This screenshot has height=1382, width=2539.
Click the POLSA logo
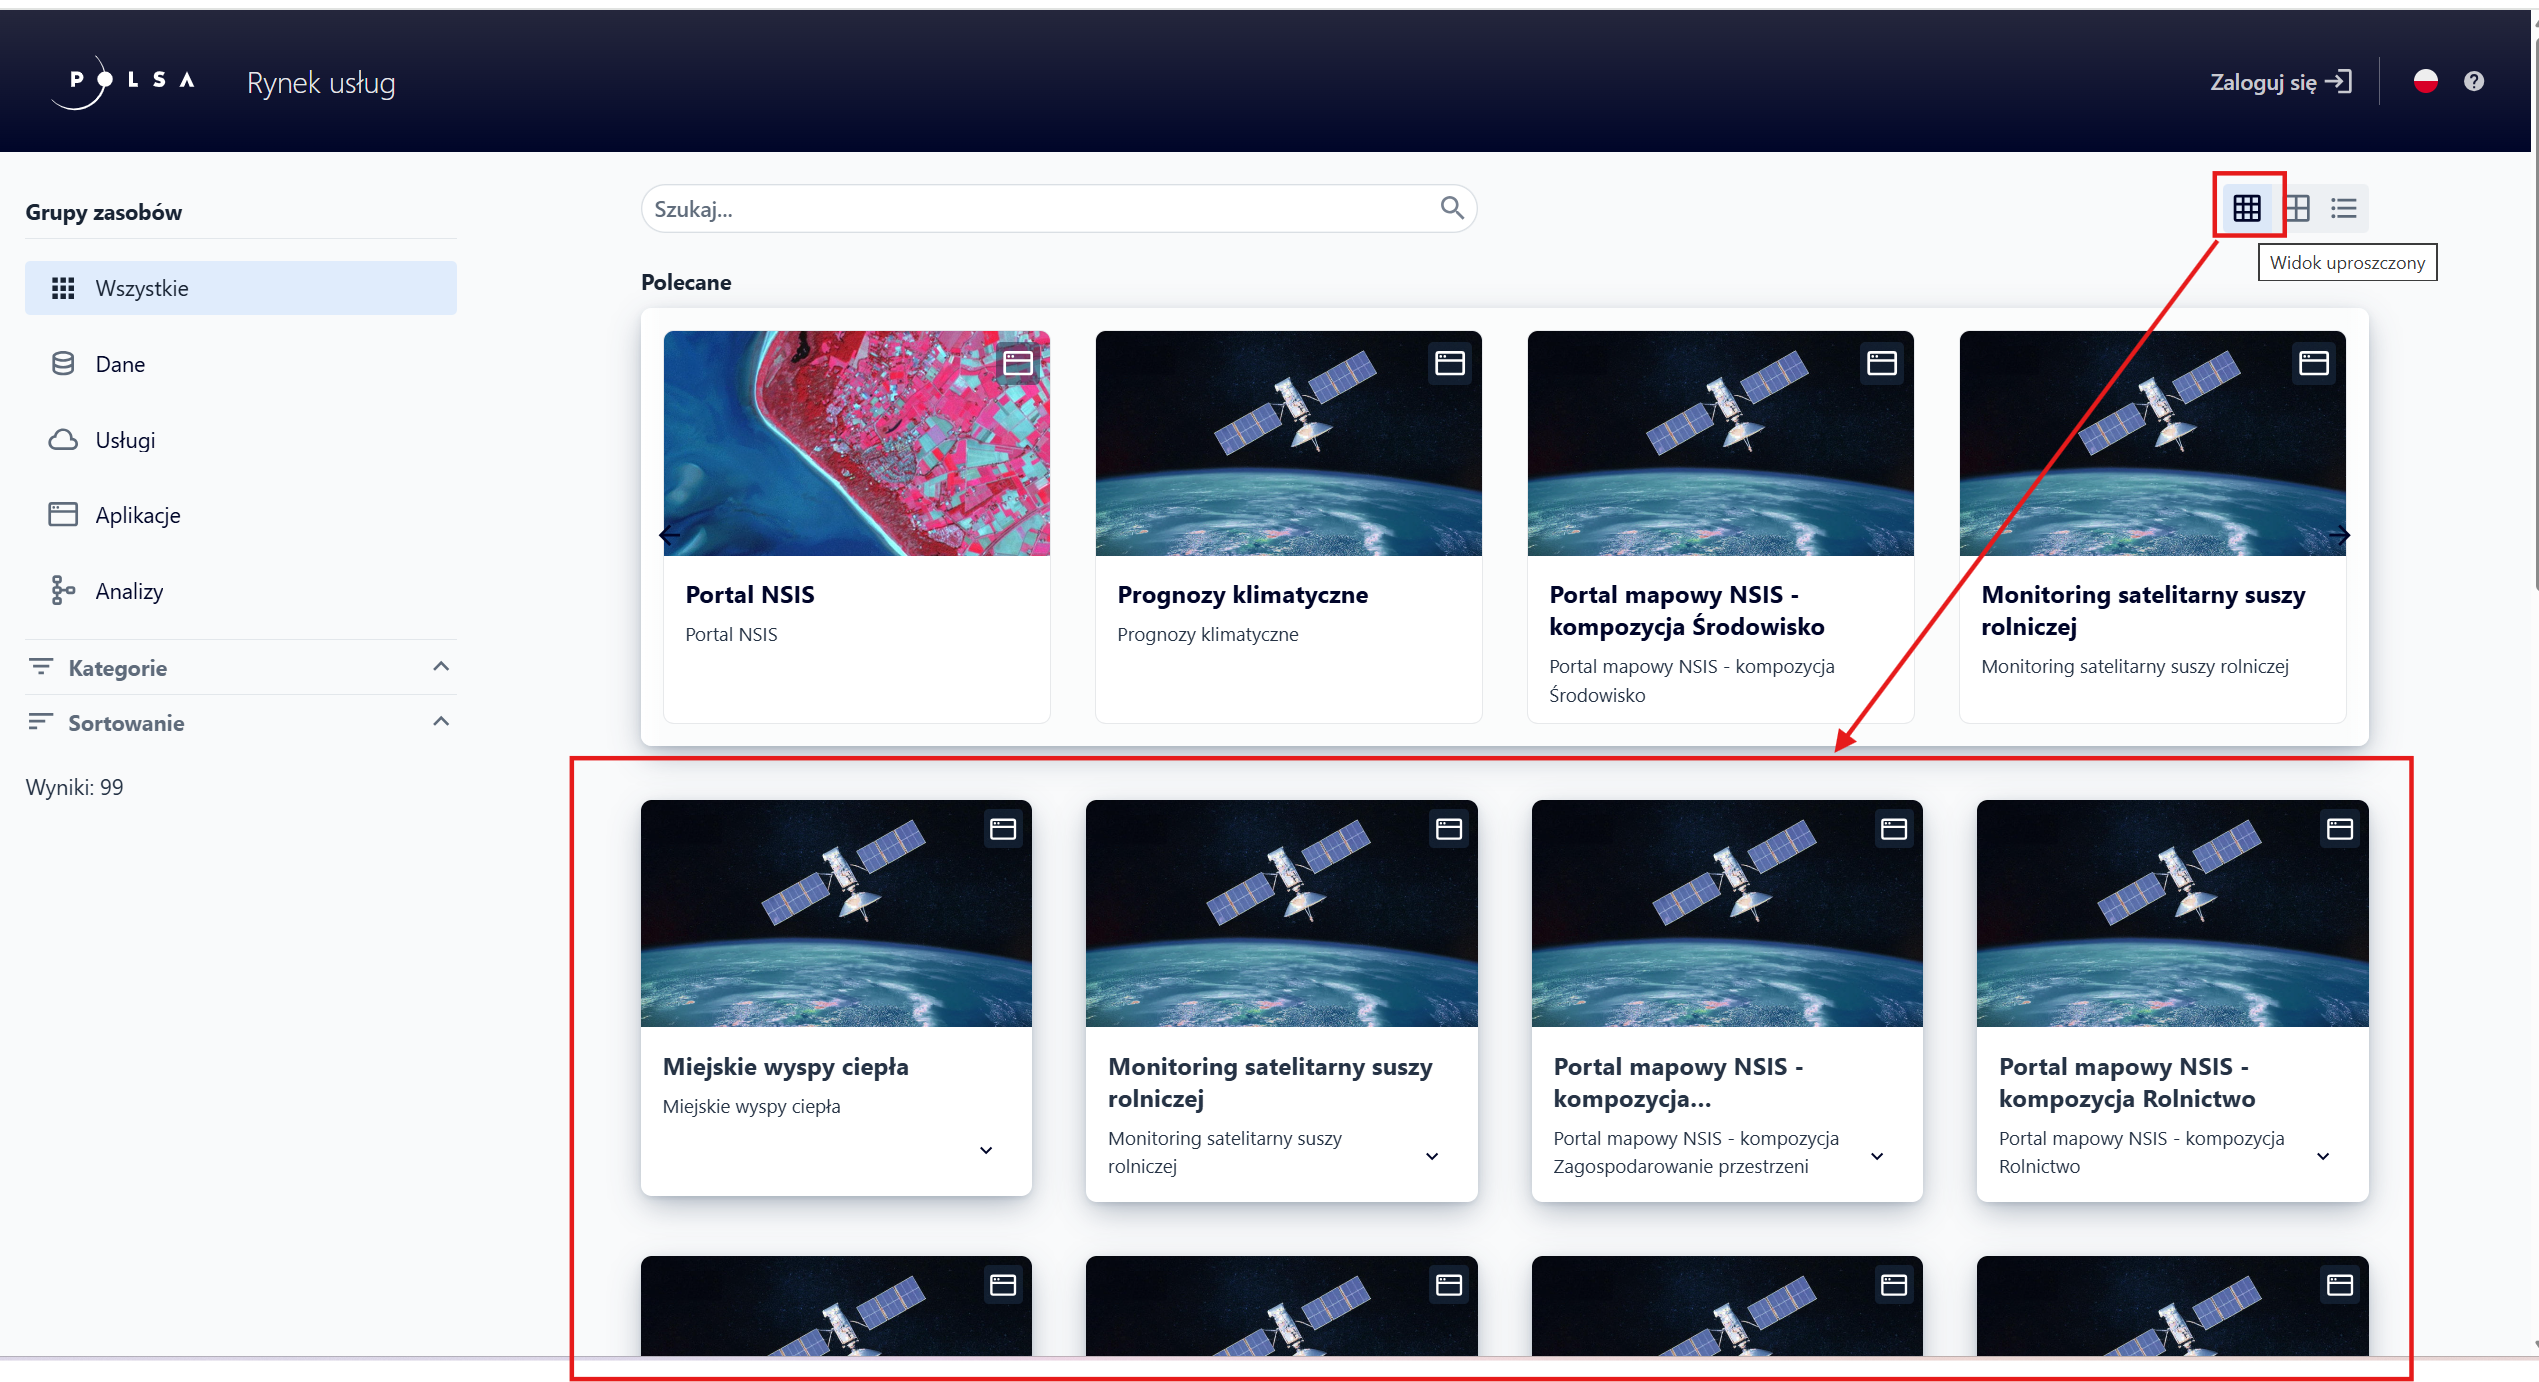coord(124,82)
